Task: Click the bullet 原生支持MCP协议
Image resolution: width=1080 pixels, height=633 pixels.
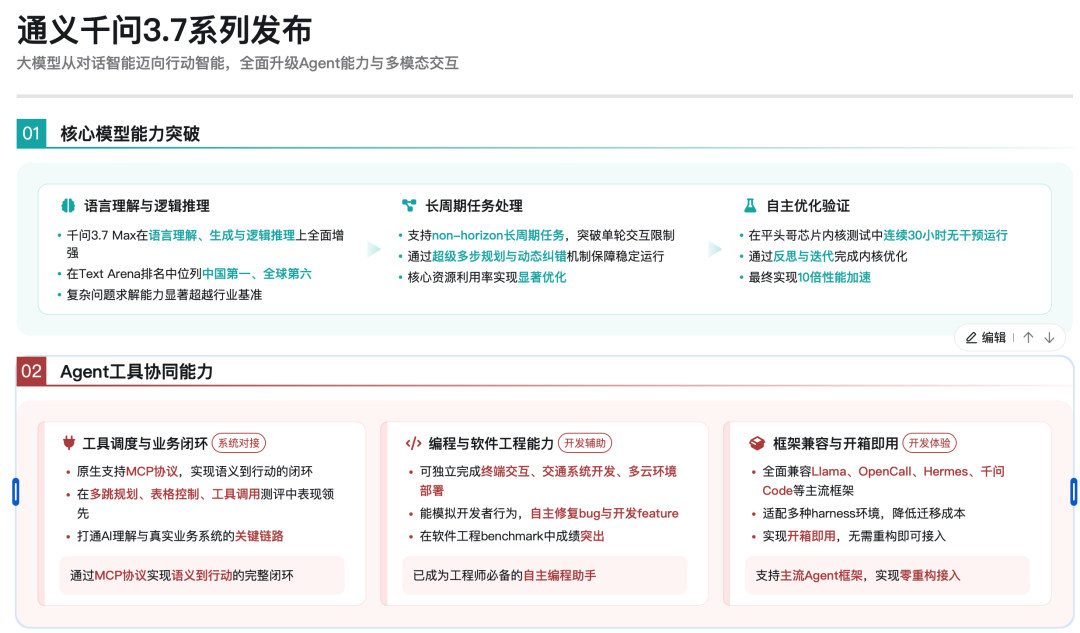Action: pyautogui.click(x=195, y=471)
